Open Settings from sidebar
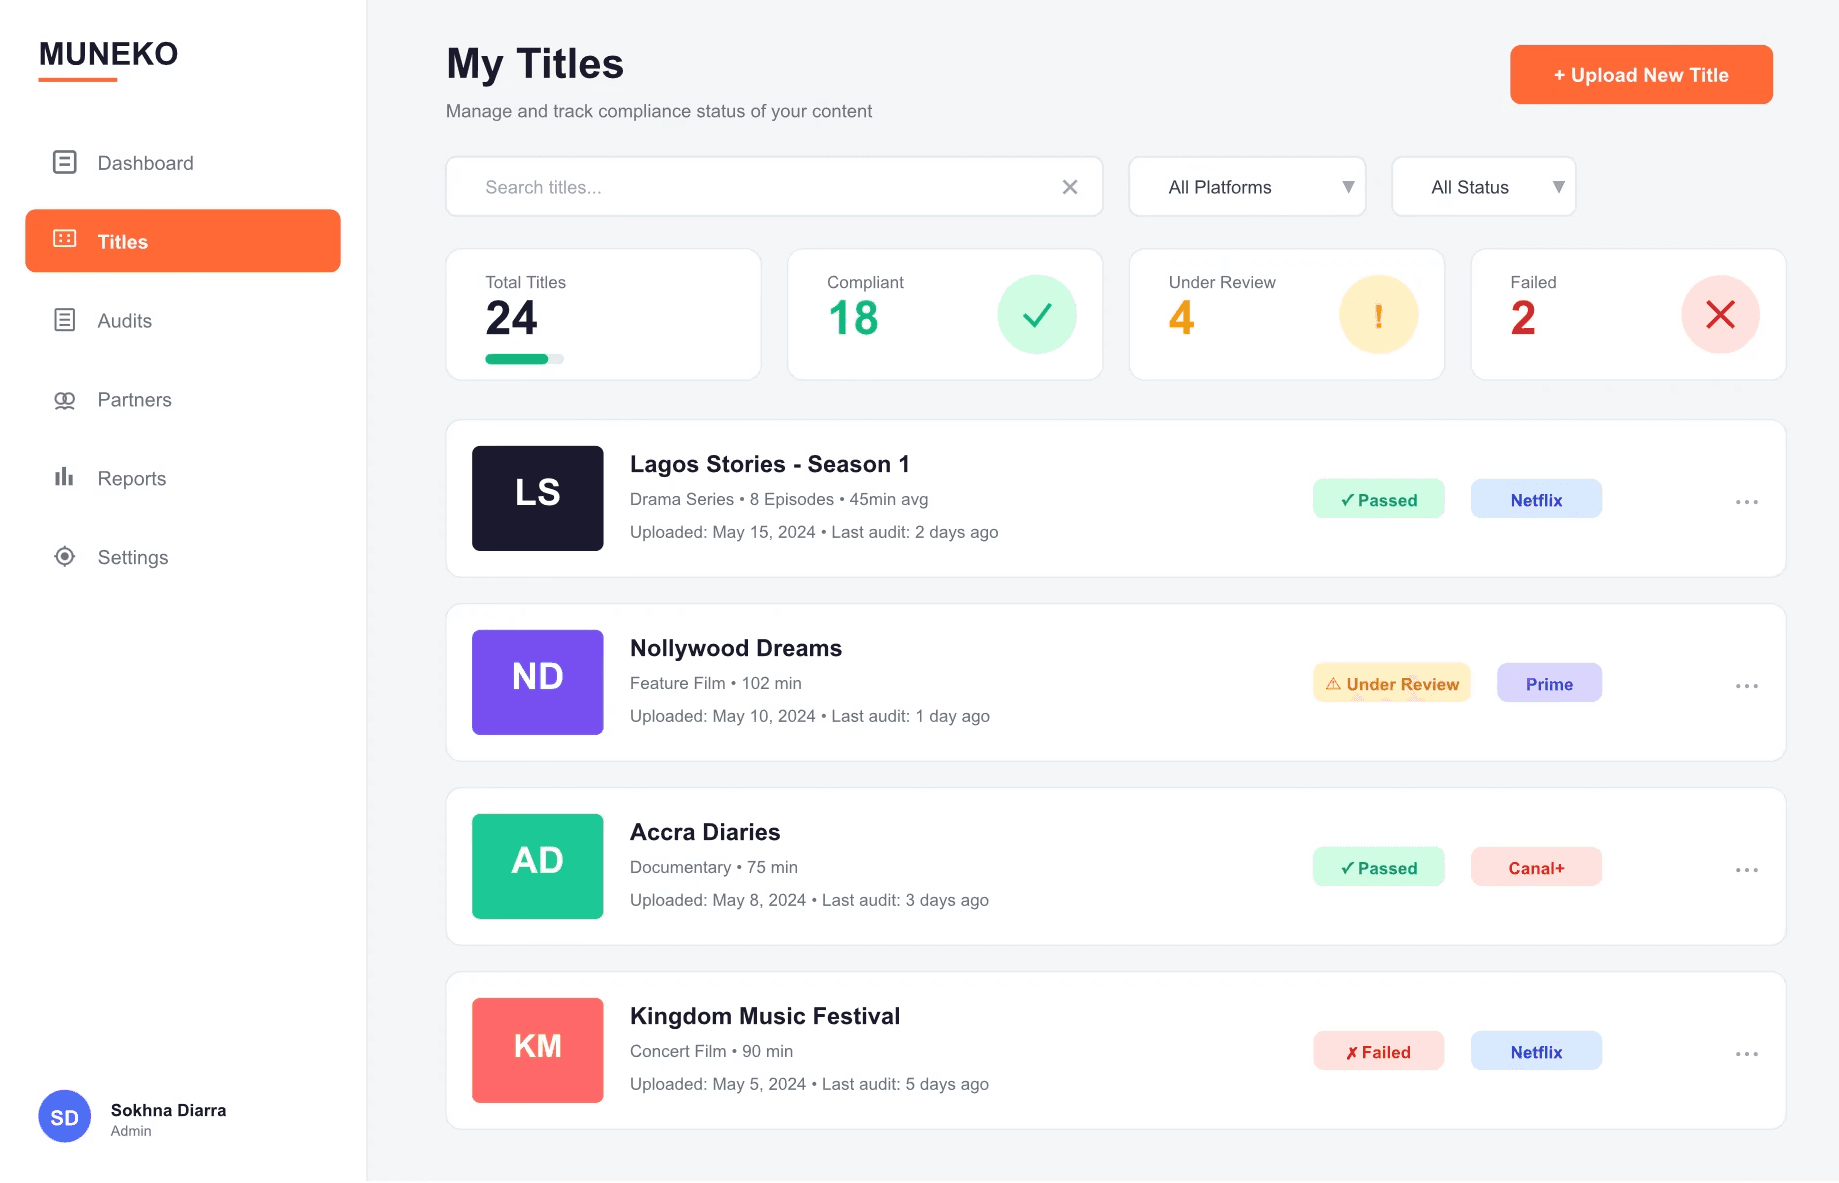Screen dimensions: 1839x1183 coord(183,557)
